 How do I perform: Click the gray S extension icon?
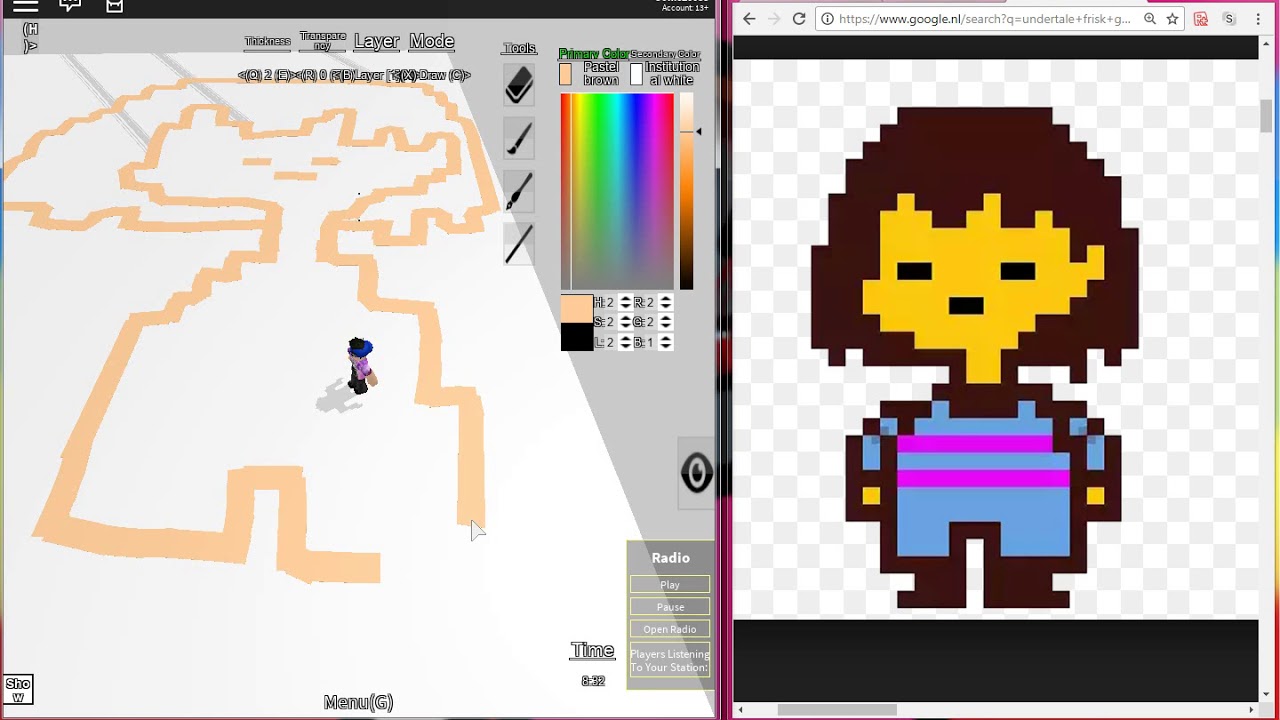point(1229,19)
